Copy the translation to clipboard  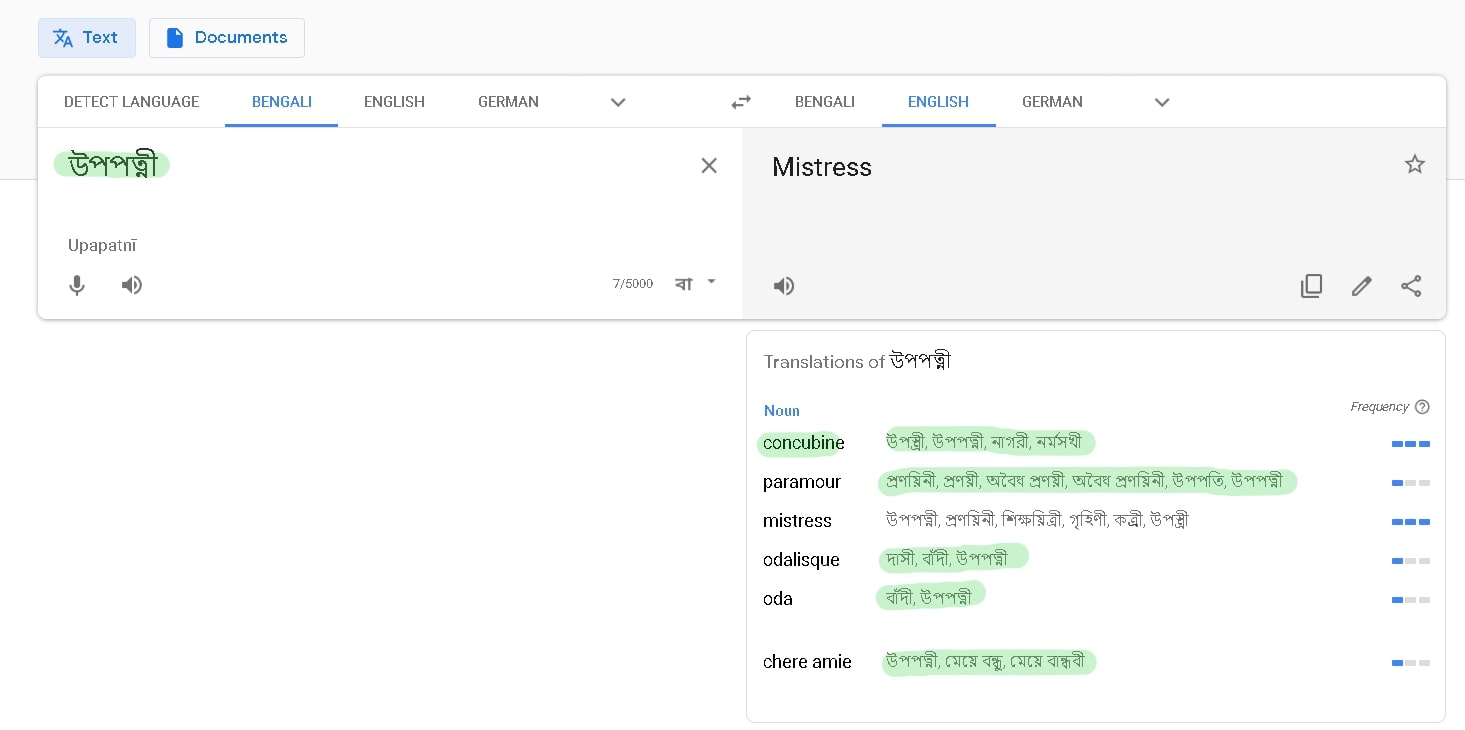[x=1311, y=286]
